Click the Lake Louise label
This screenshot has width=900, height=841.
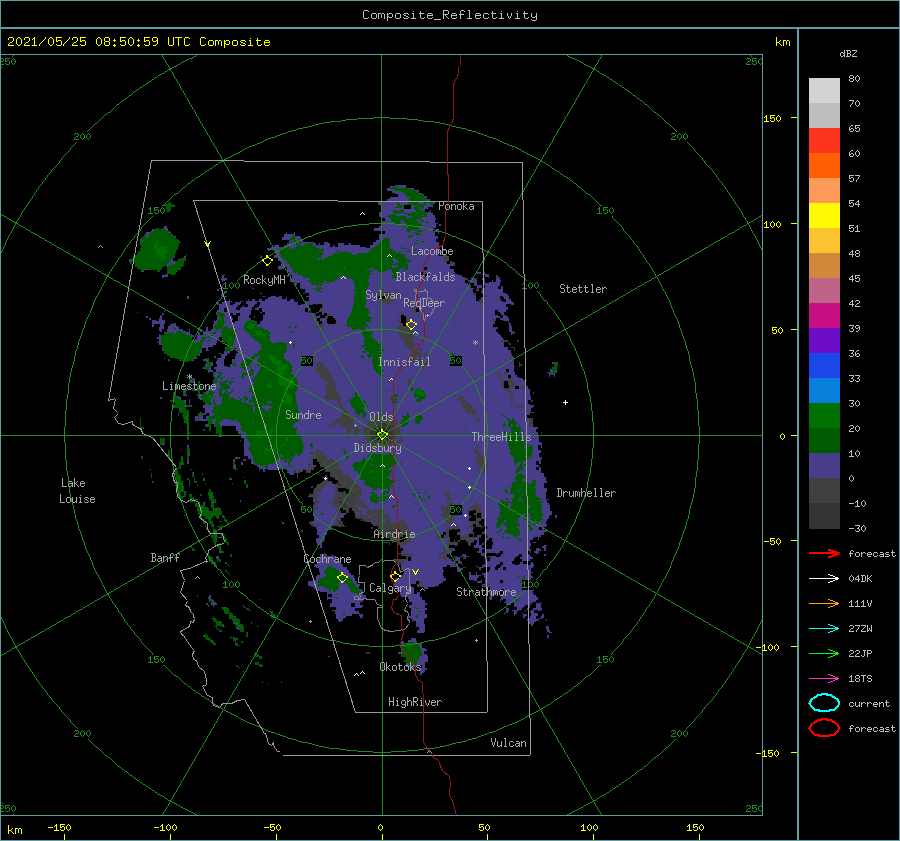pos(77,491)
